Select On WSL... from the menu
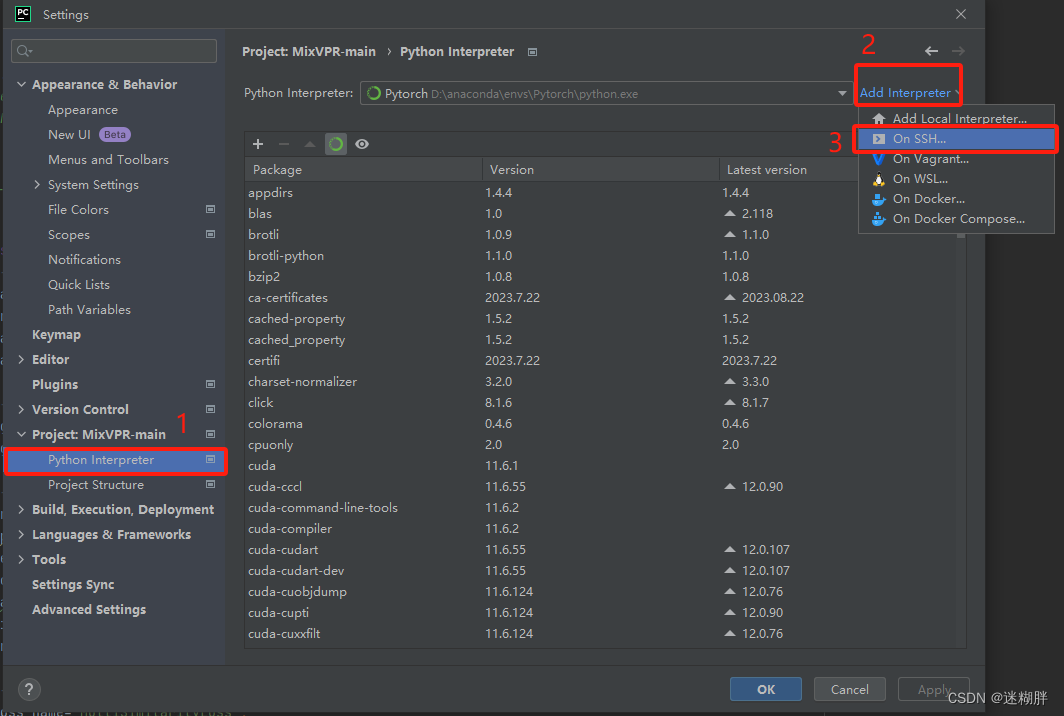 (x=956, y=179)
